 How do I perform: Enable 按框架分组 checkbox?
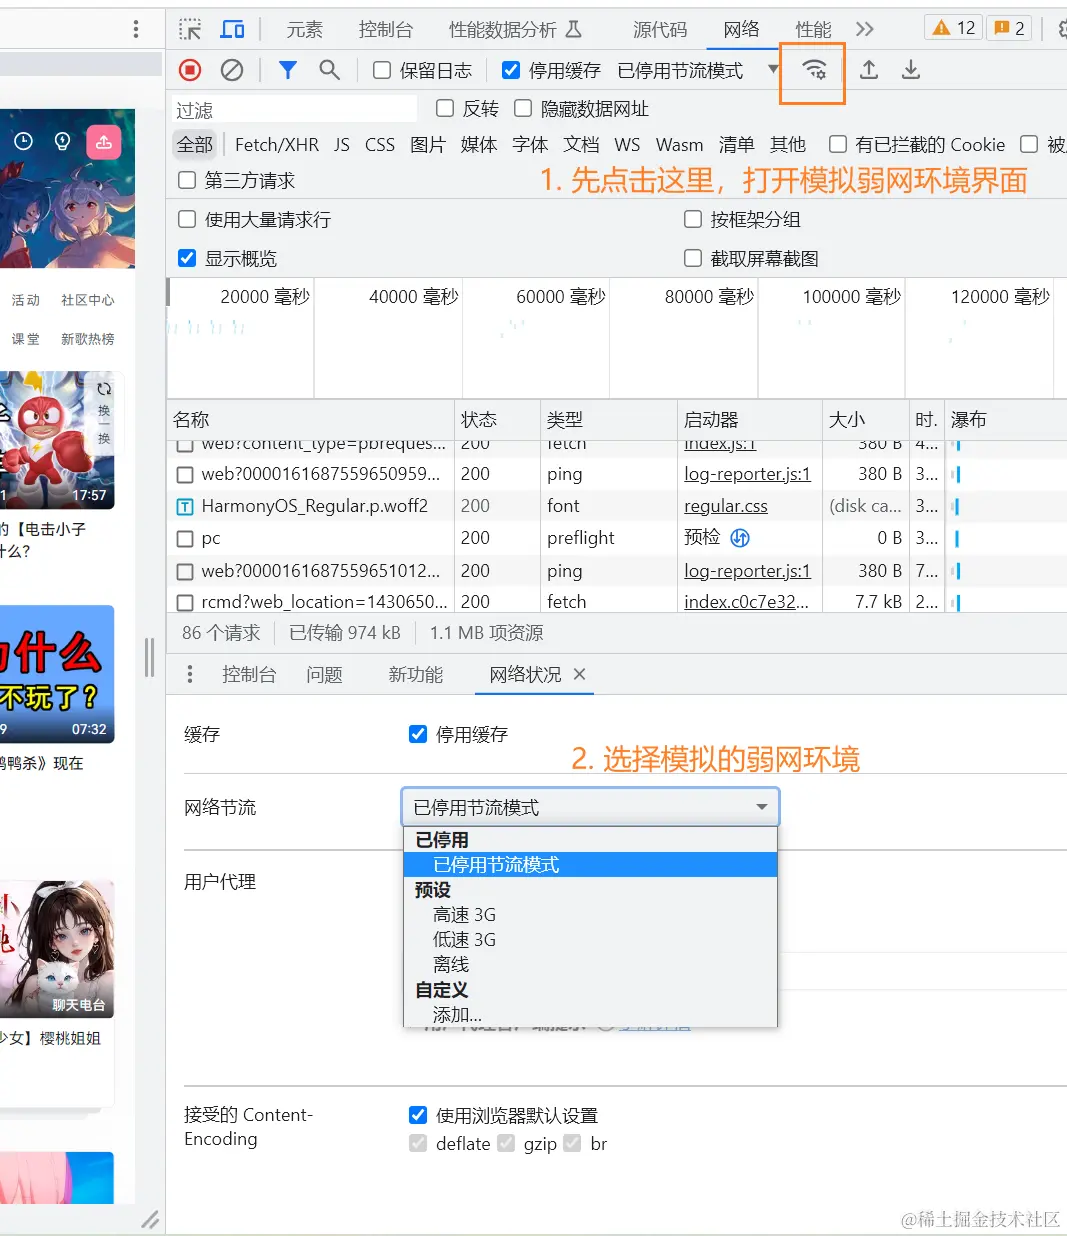[692, 219]
